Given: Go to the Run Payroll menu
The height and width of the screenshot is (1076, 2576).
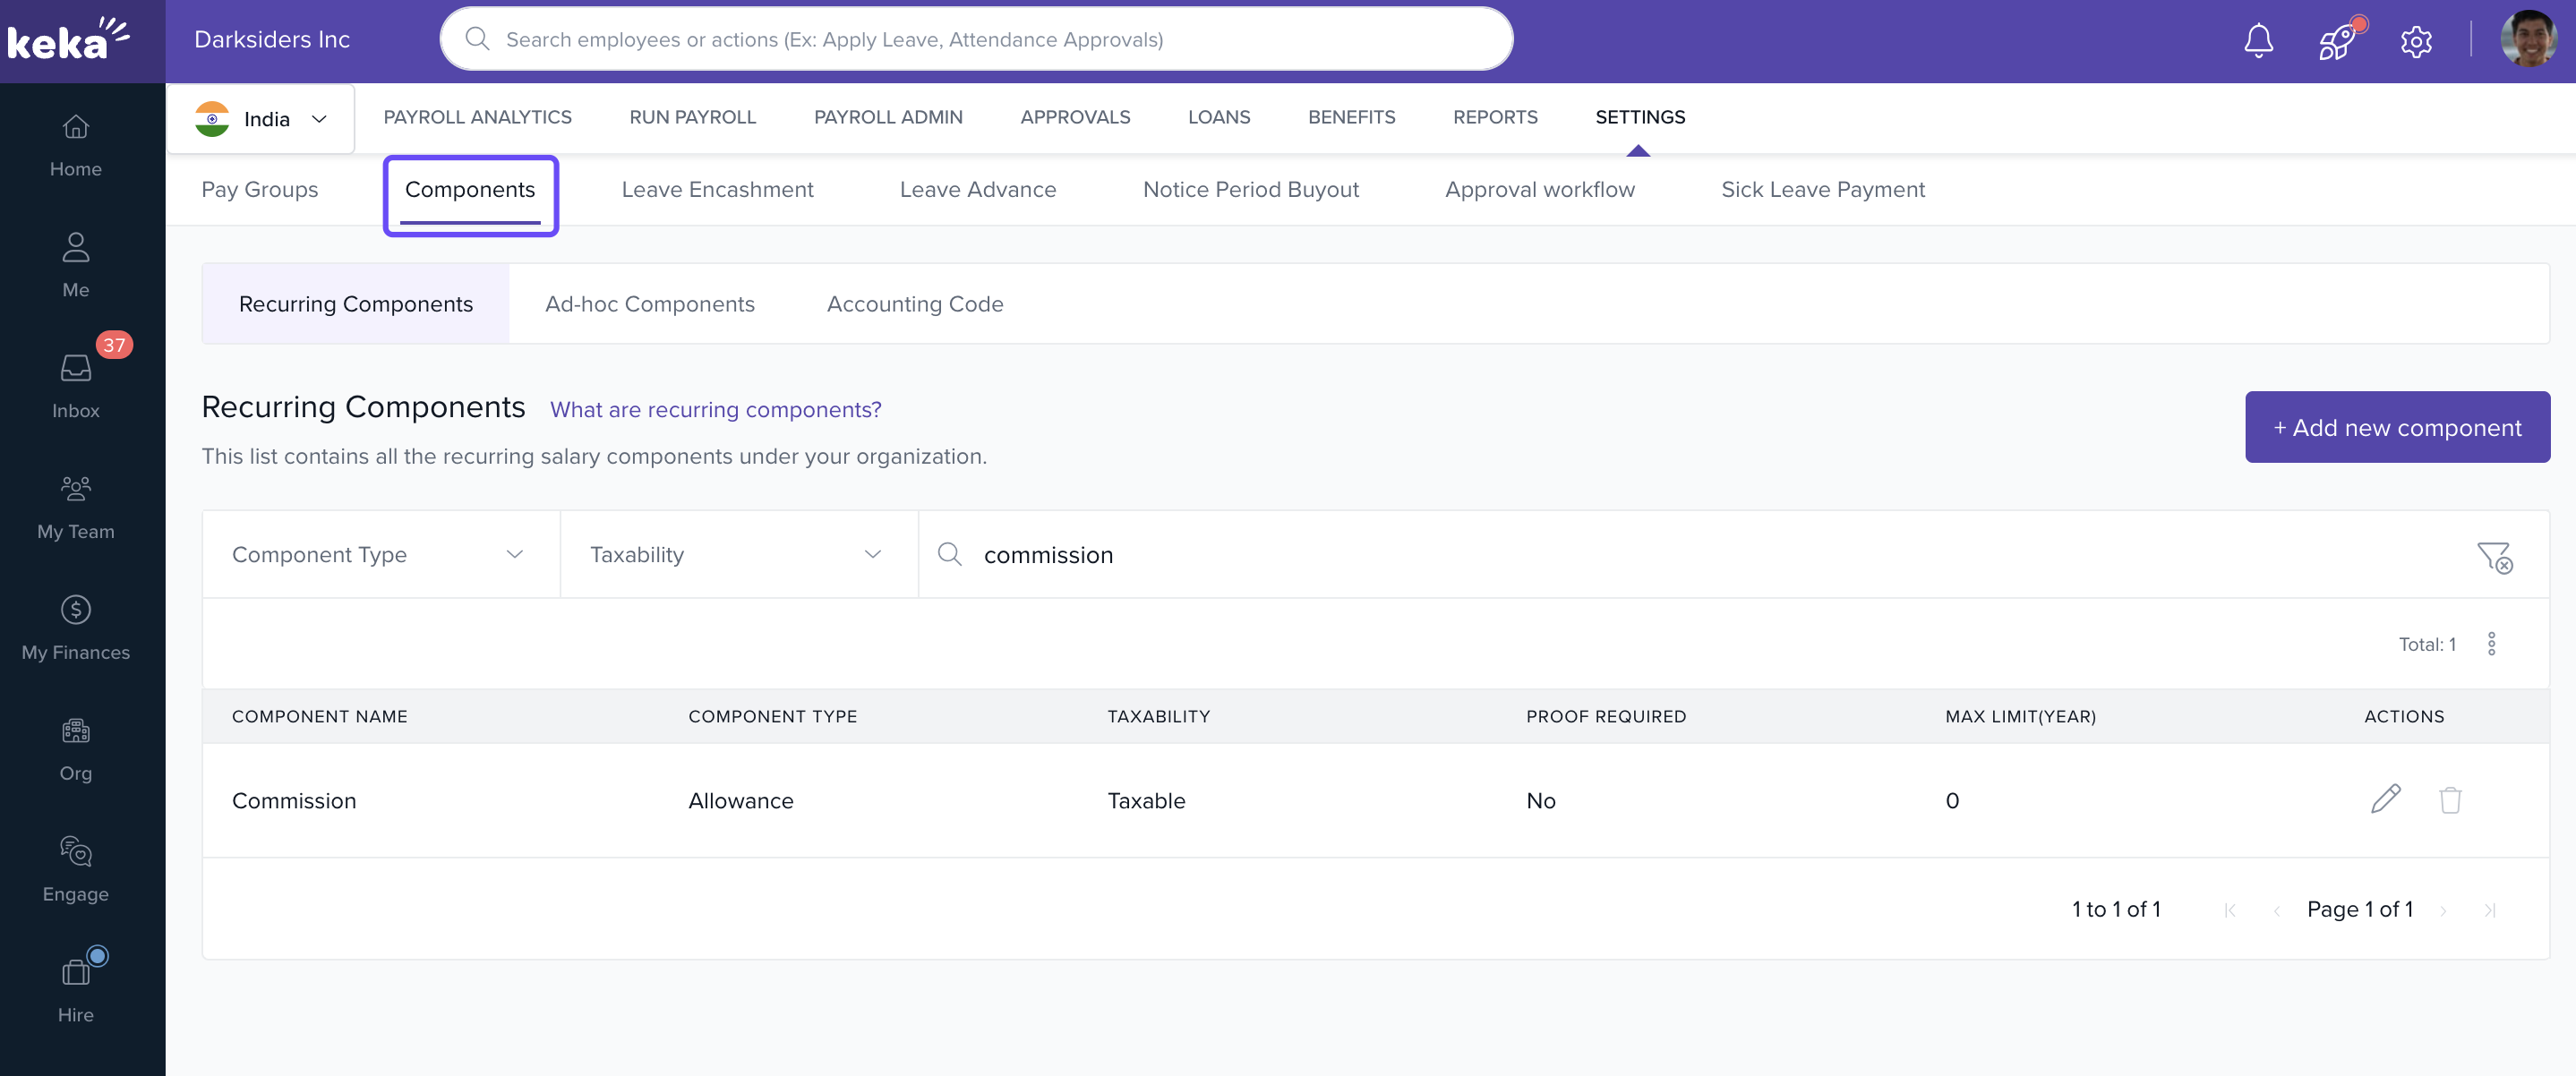Looking at the screenshot, I should click(x=692, y=117).
